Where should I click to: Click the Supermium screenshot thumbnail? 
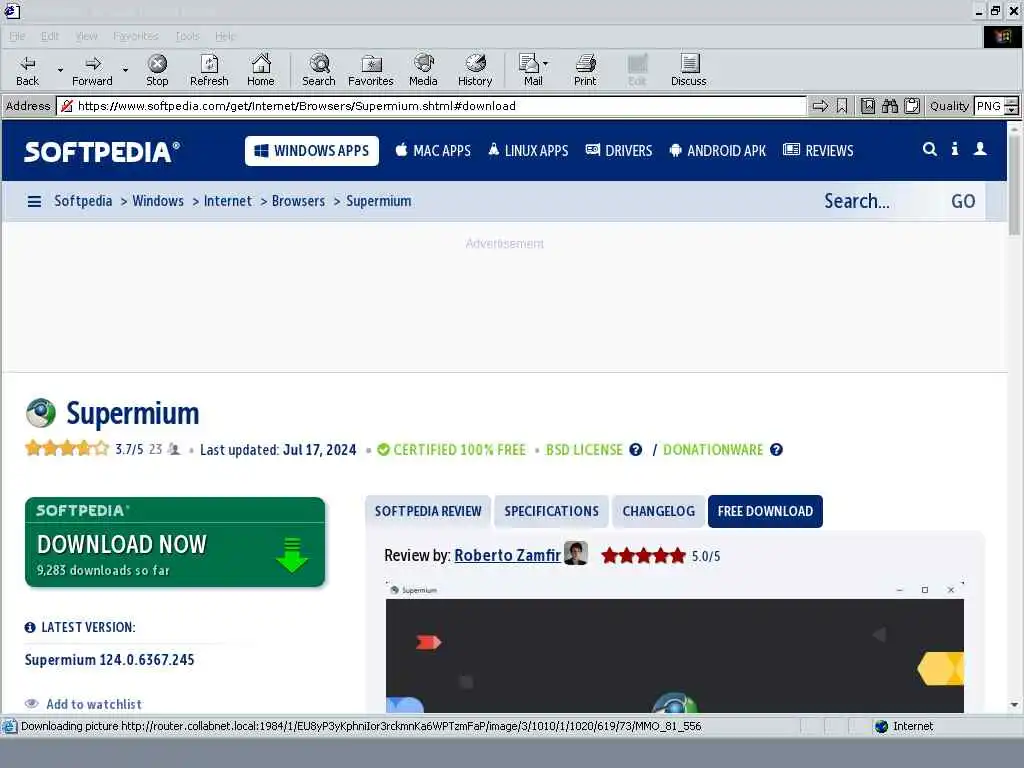(675, 647)
